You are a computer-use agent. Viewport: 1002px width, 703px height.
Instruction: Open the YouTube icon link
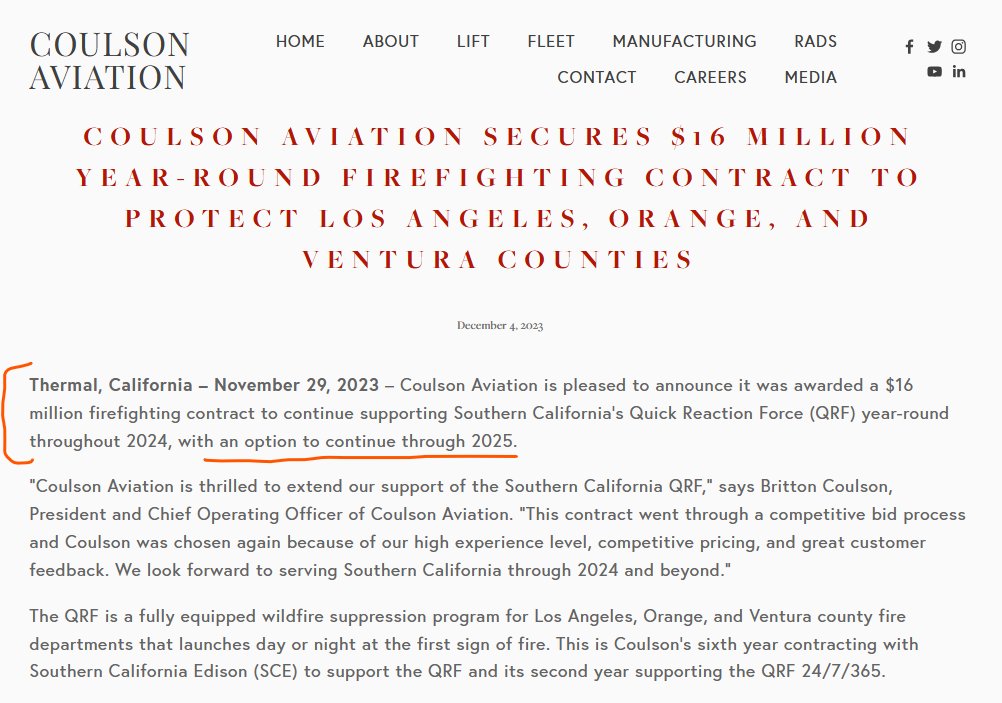(x=934, y=72)
